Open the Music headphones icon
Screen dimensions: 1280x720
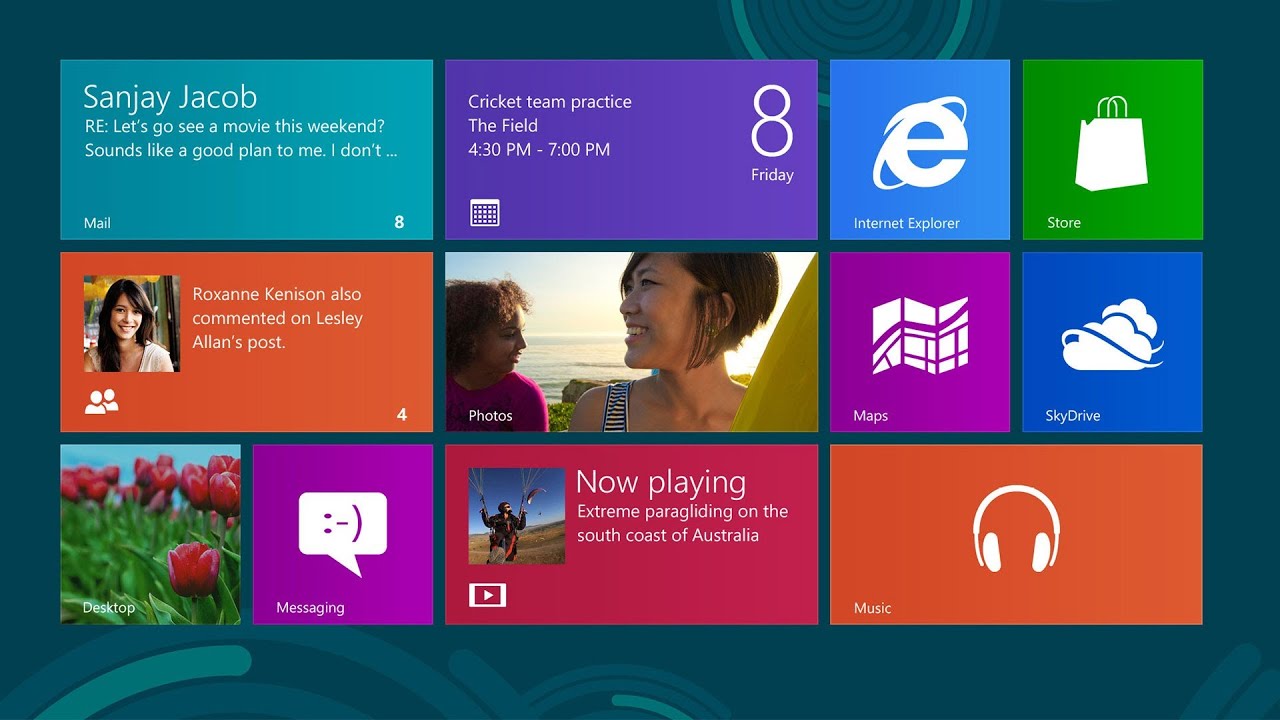pos(1016,529)
